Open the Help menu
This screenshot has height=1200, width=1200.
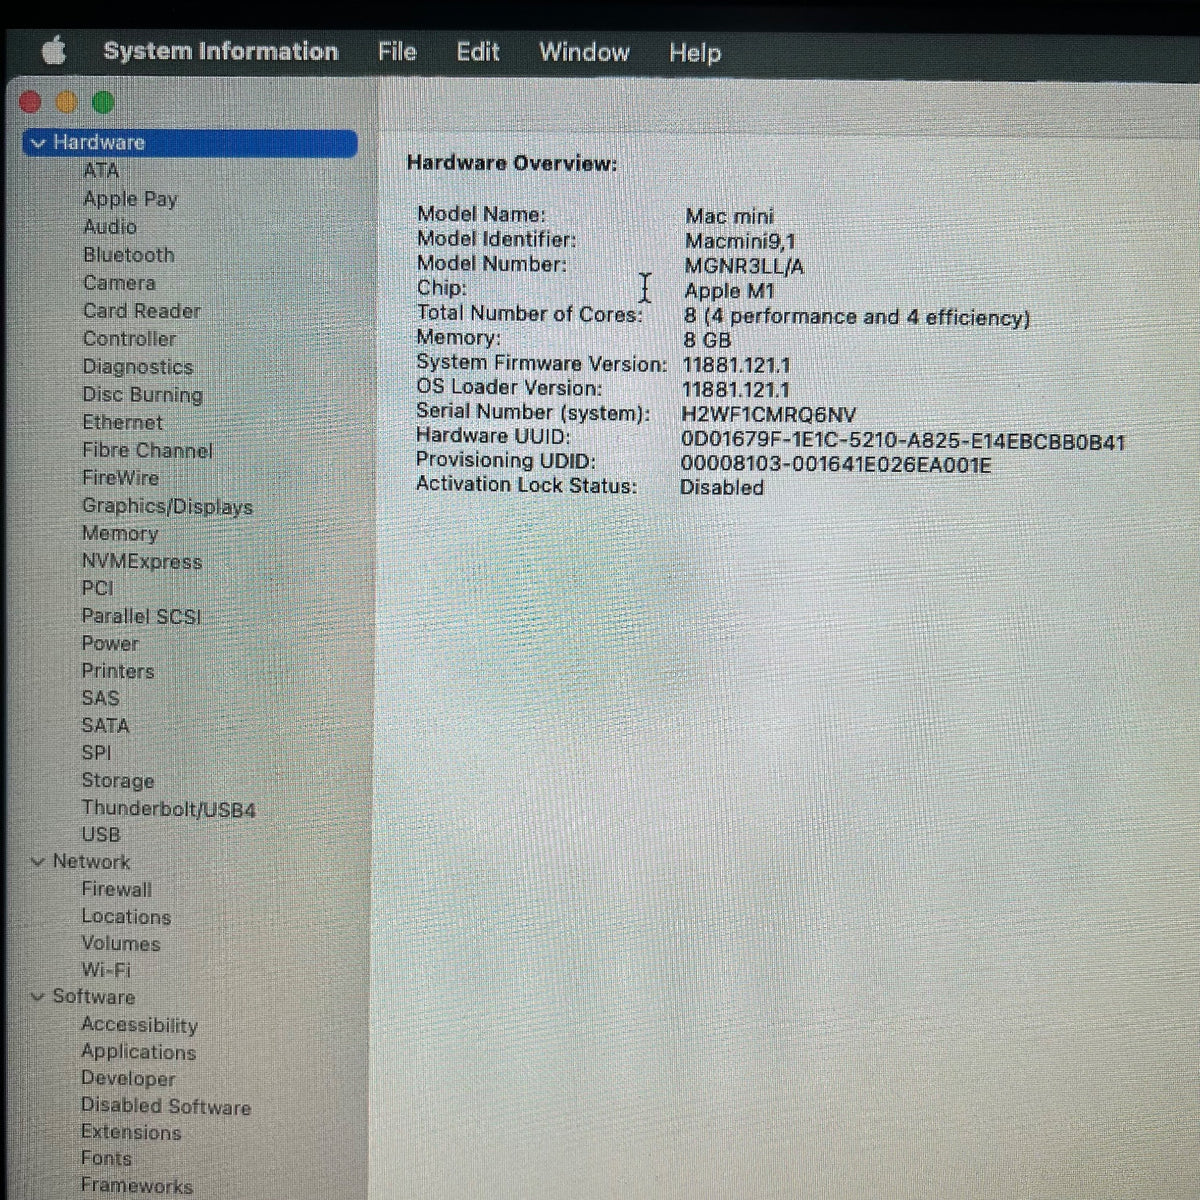tap(695, 52)
